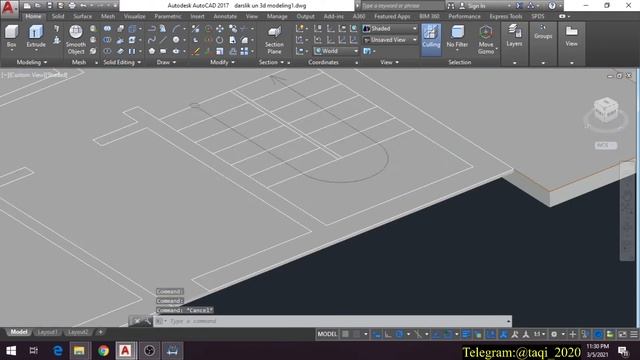This screenshot has height=360, width=640.
Task: Open File Explorer from taskbar
Action: [x=79, y=351]
